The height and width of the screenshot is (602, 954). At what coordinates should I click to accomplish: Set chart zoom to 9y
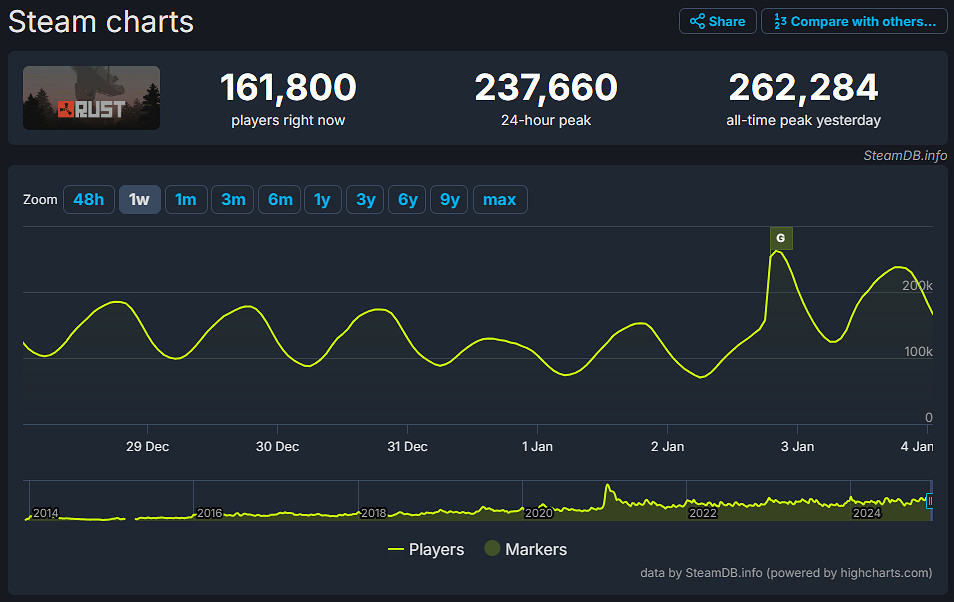pyautogui.click(x=450, y=199)
